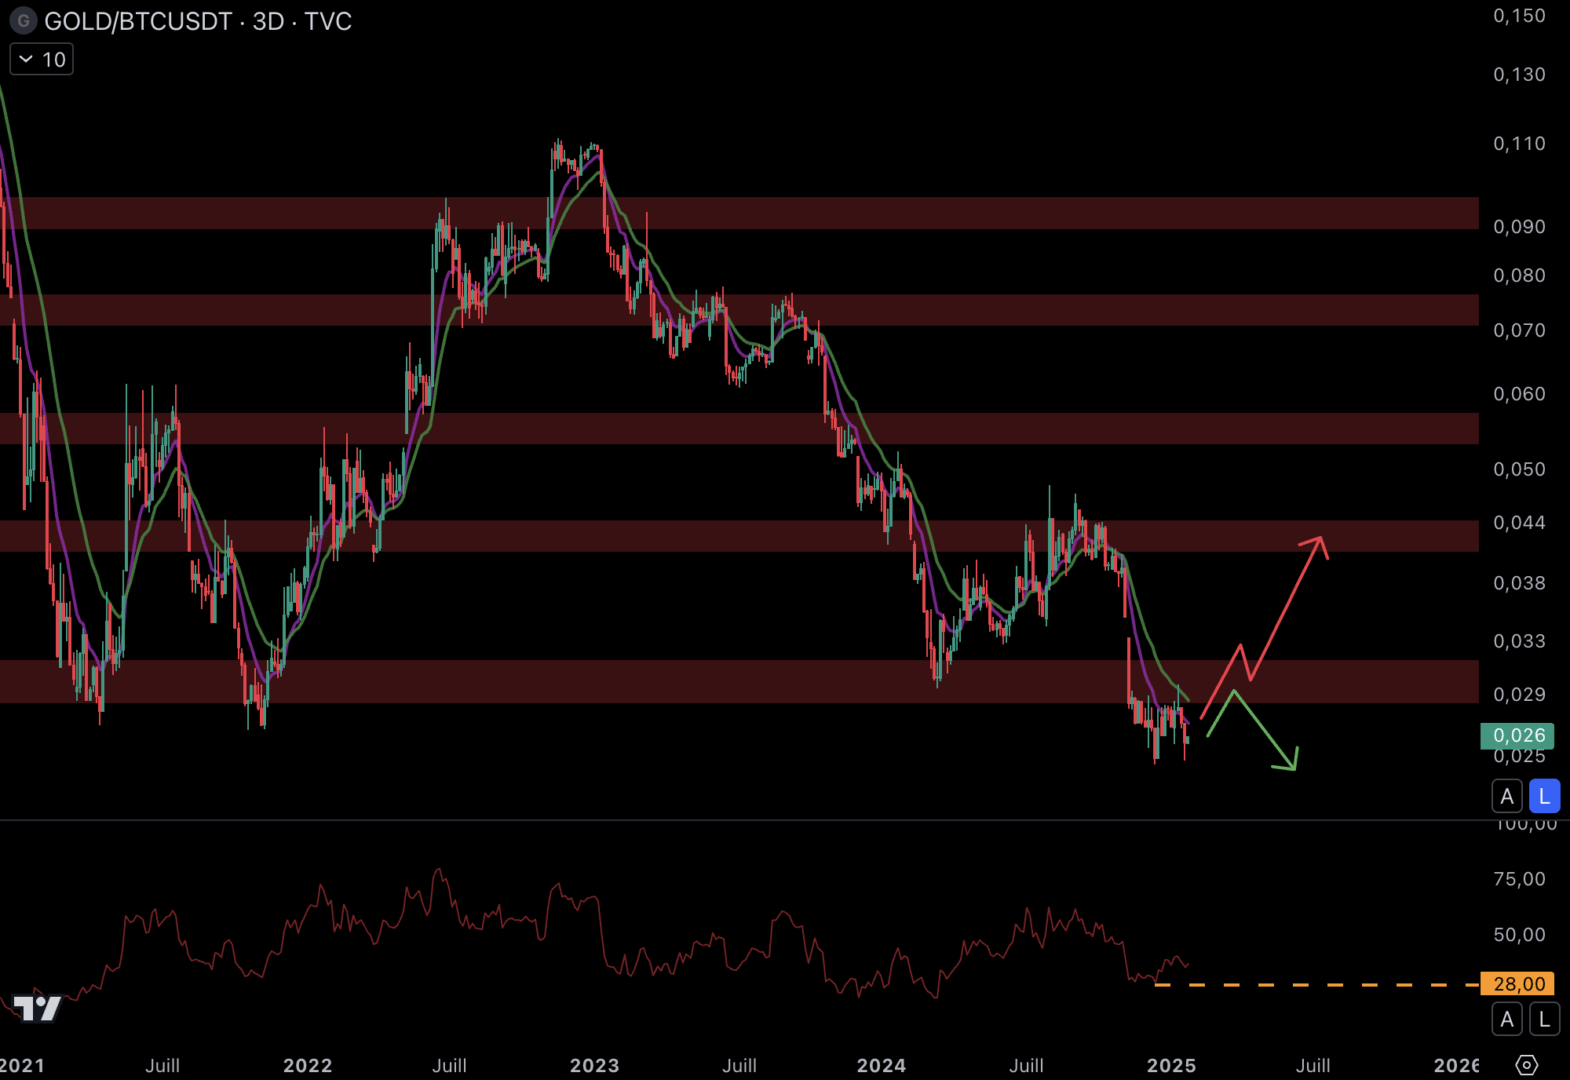The height and width of the screenshot is (1080, 1570).
Task: Click the 0,110 price axis label
Action: click(x=1518, y=144)
